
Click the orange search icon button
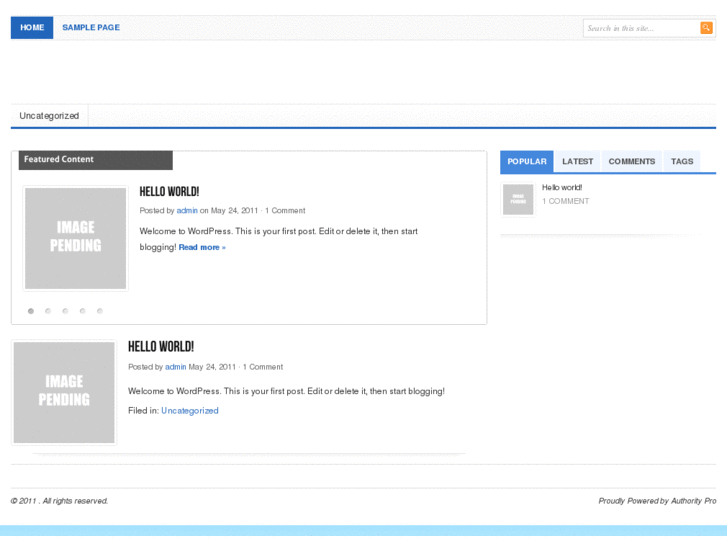[x=706, y=28]
